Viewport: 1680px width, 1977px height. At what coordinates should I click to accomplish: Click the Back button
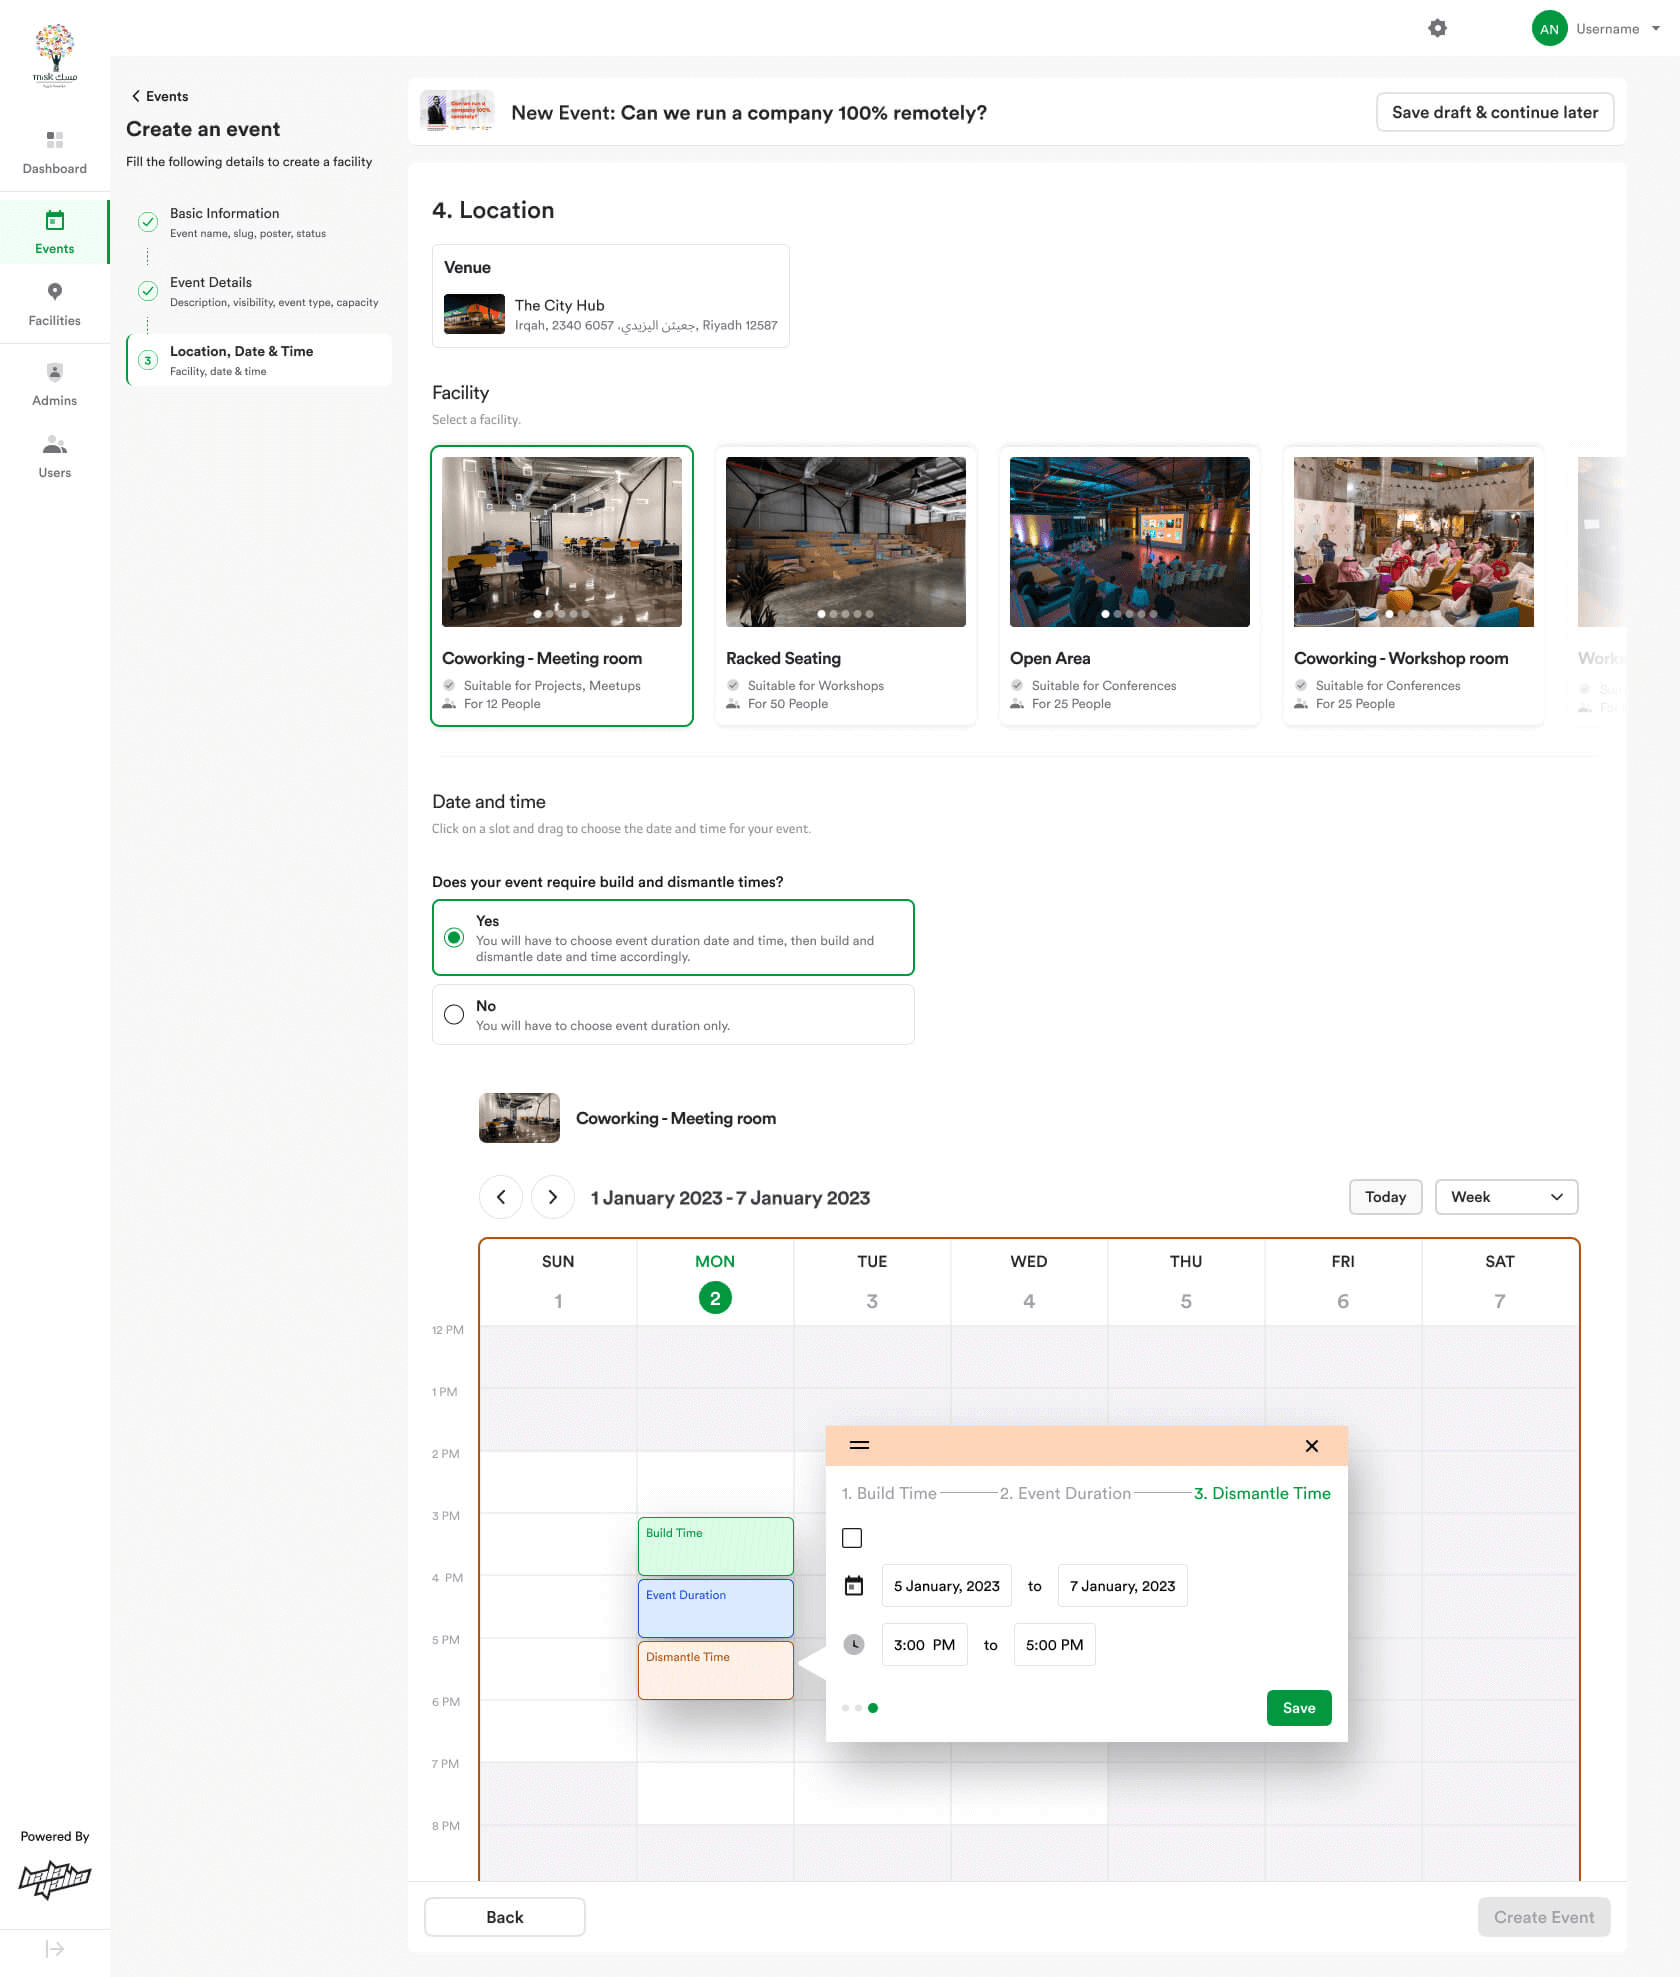coord(505,1917)
